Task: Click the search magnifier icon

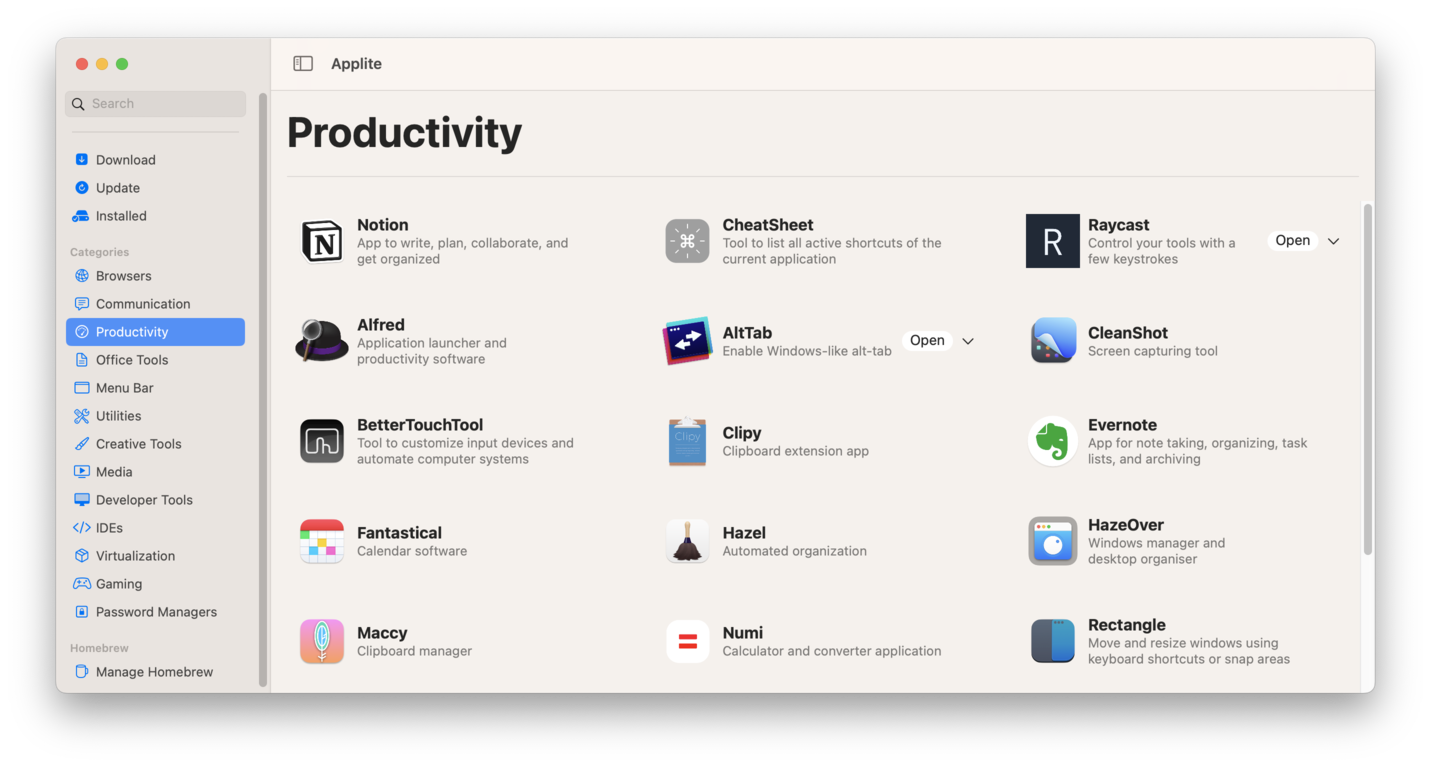Action: coord(78,103)
